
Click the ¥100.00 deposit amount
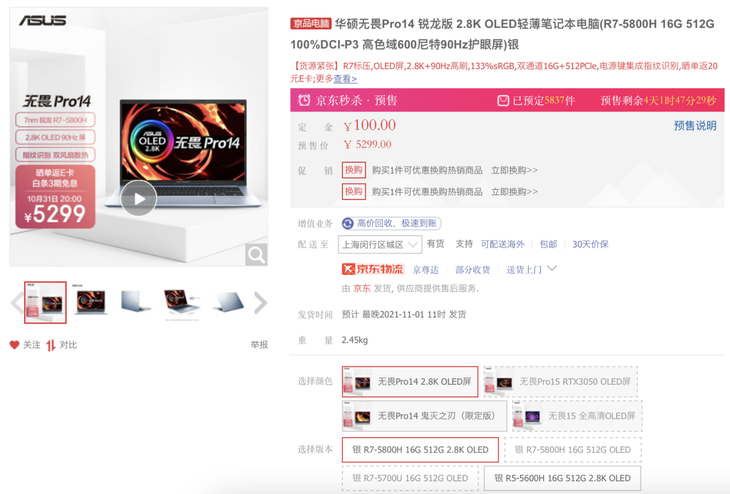click(x=370, y=125)
